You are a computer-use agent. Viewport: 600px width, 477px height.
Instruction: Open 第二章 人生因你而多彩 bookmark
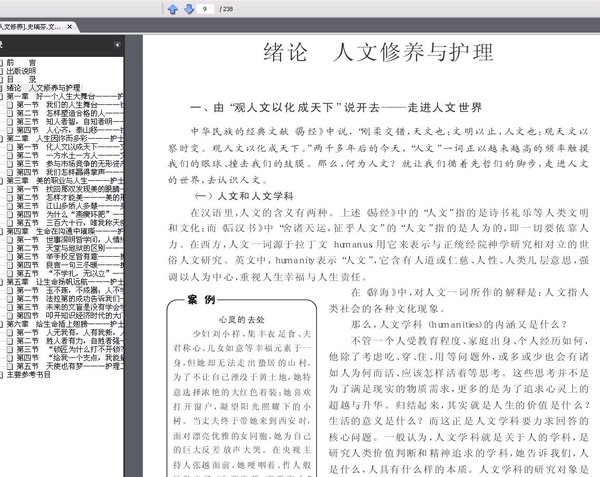[x=65, y=138]
